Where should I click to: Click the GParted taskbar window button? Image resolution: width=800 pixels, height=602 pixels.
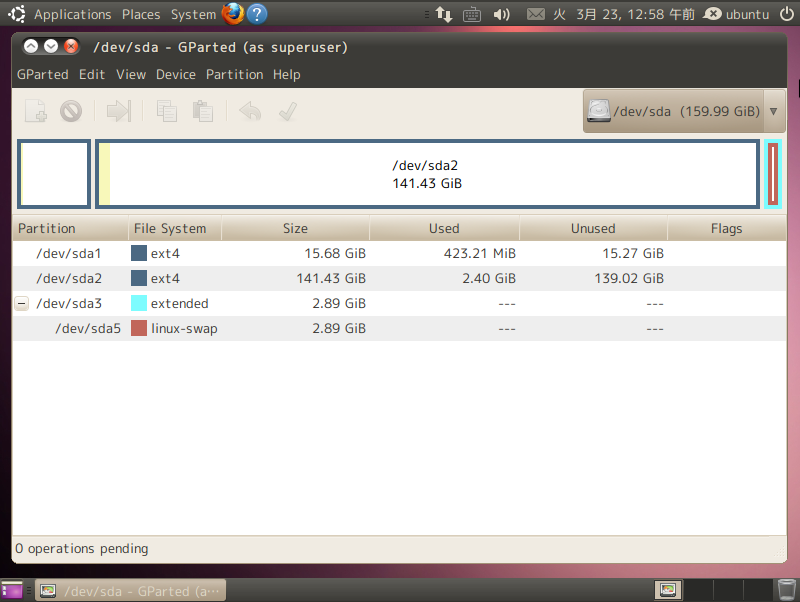(x=131, y=591)
